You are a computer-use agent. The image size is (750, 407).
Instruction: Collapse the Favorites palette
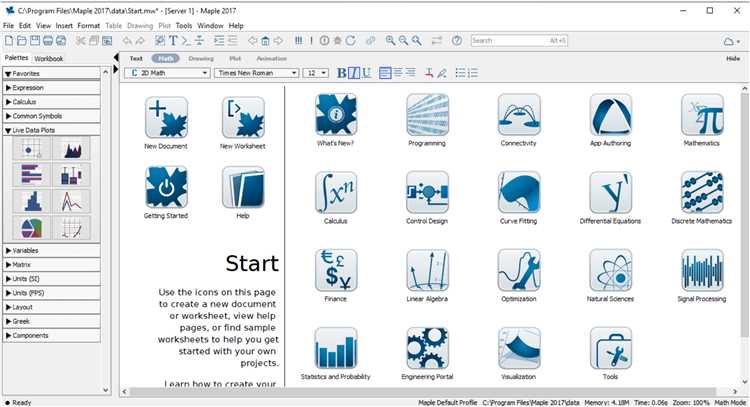pyautogui.click(x=51, y=74)
